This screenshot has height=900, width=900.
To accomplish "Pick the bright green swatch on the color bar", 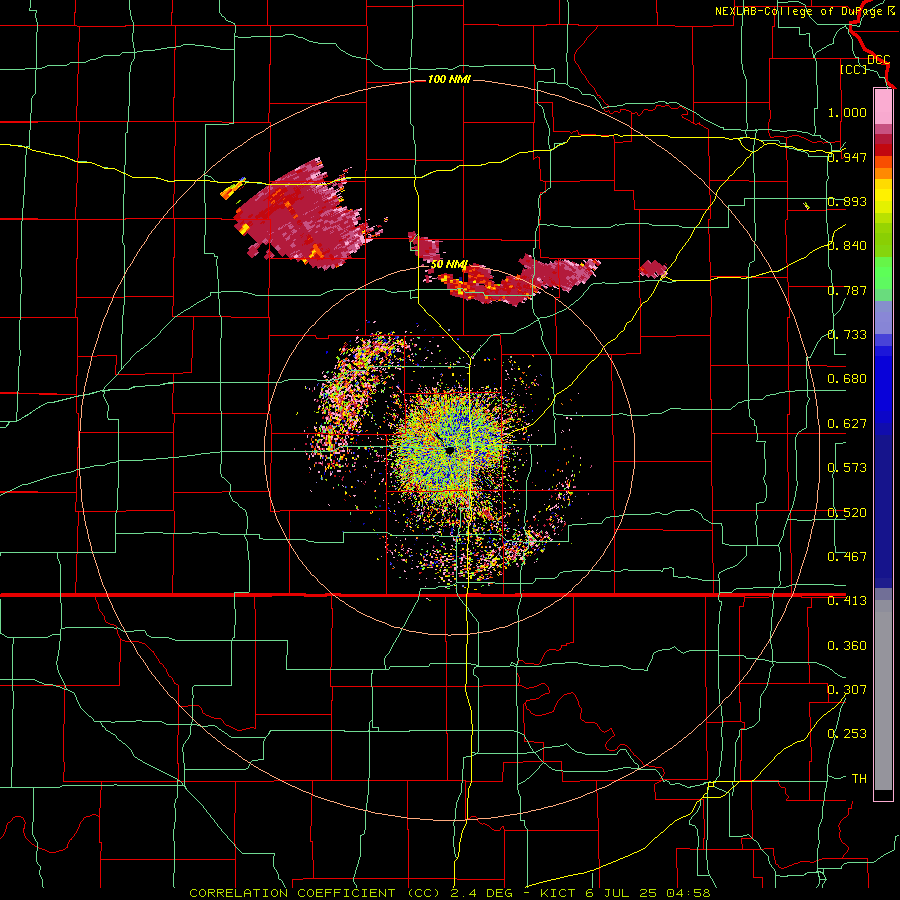I will [x=883, y=273].
